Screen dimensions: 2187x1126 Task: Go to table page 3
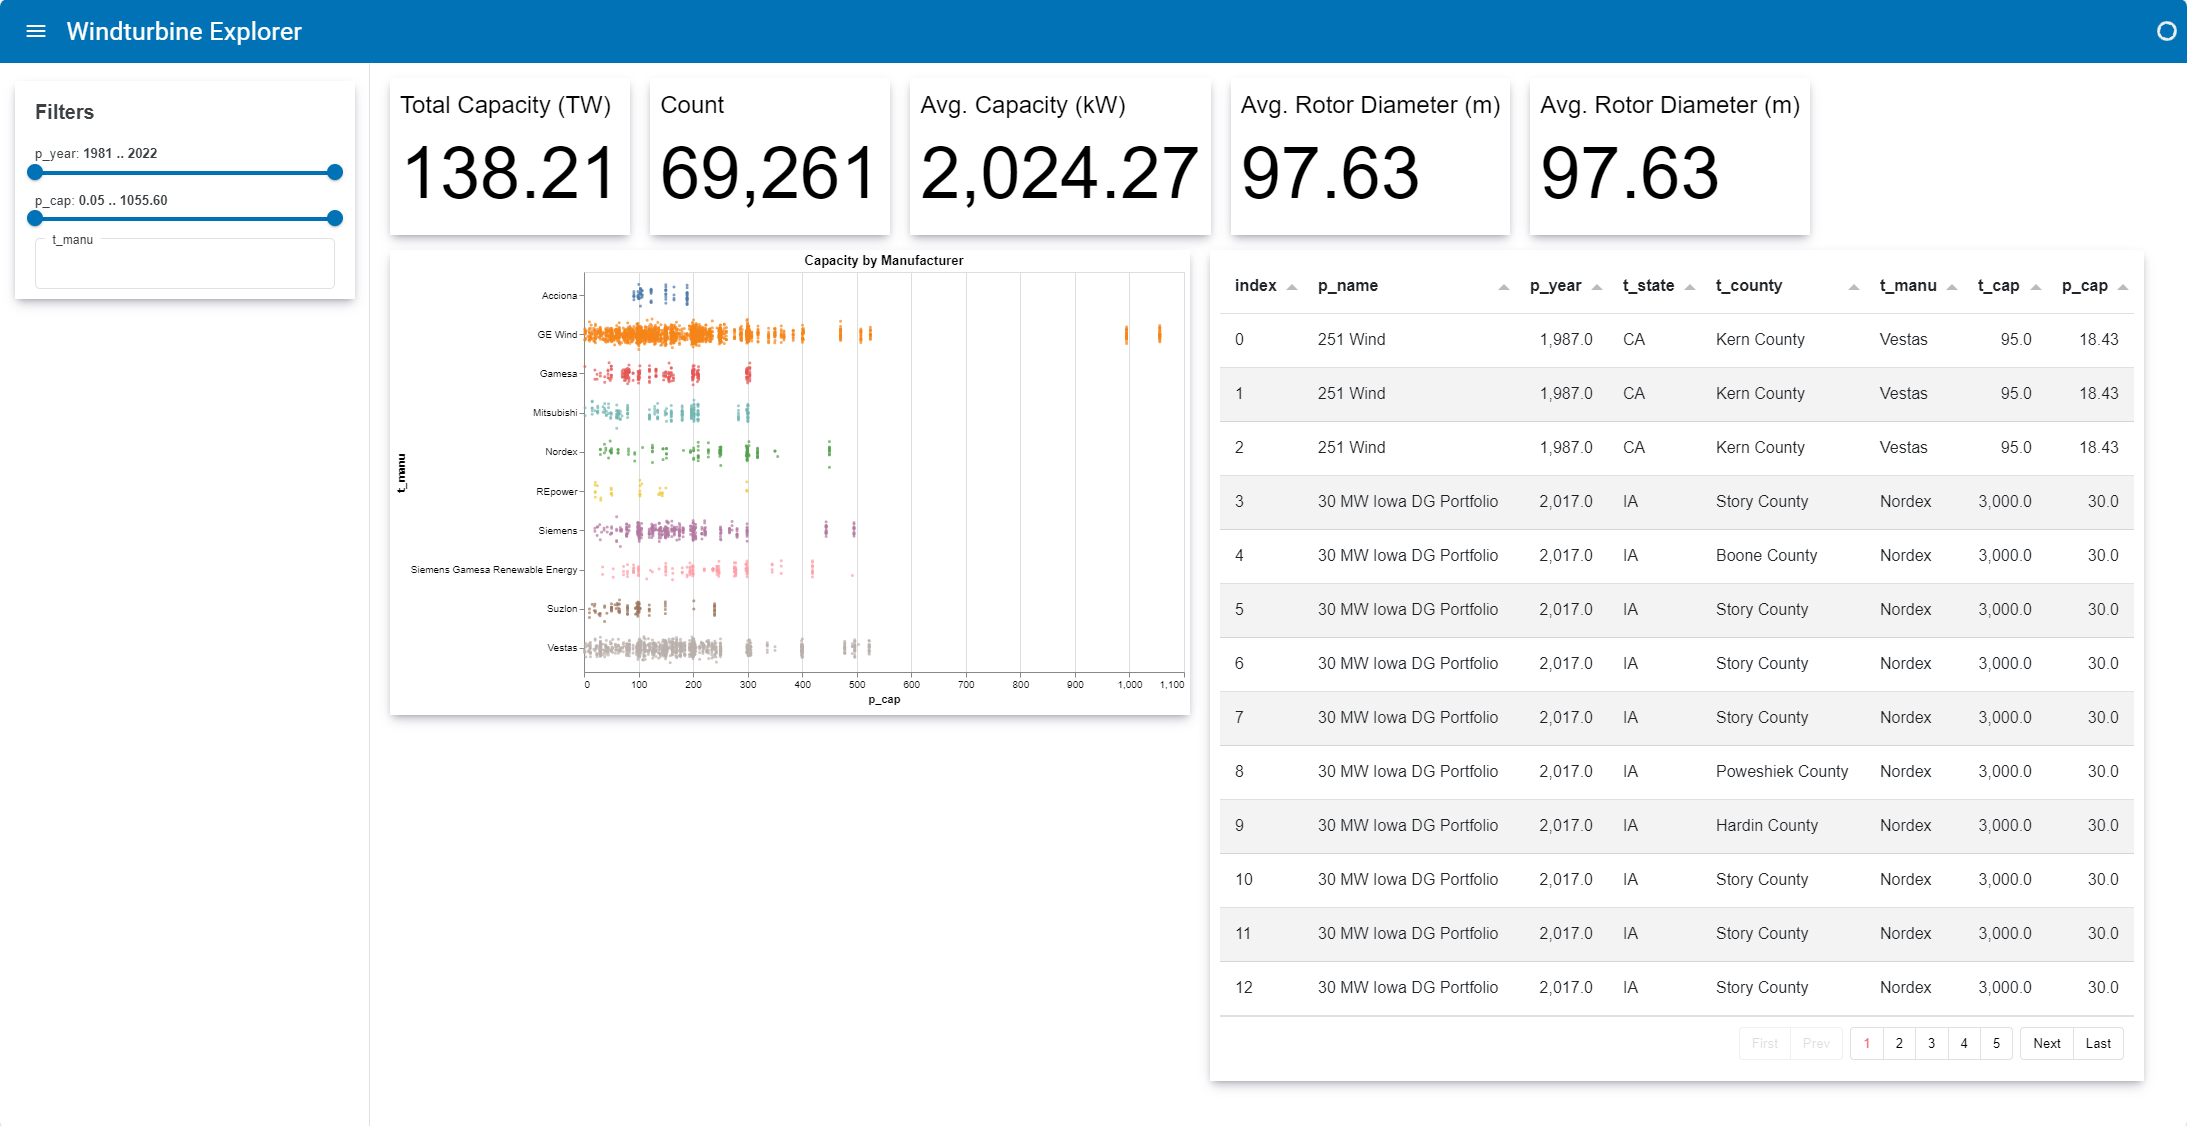click(1932, 1043)
